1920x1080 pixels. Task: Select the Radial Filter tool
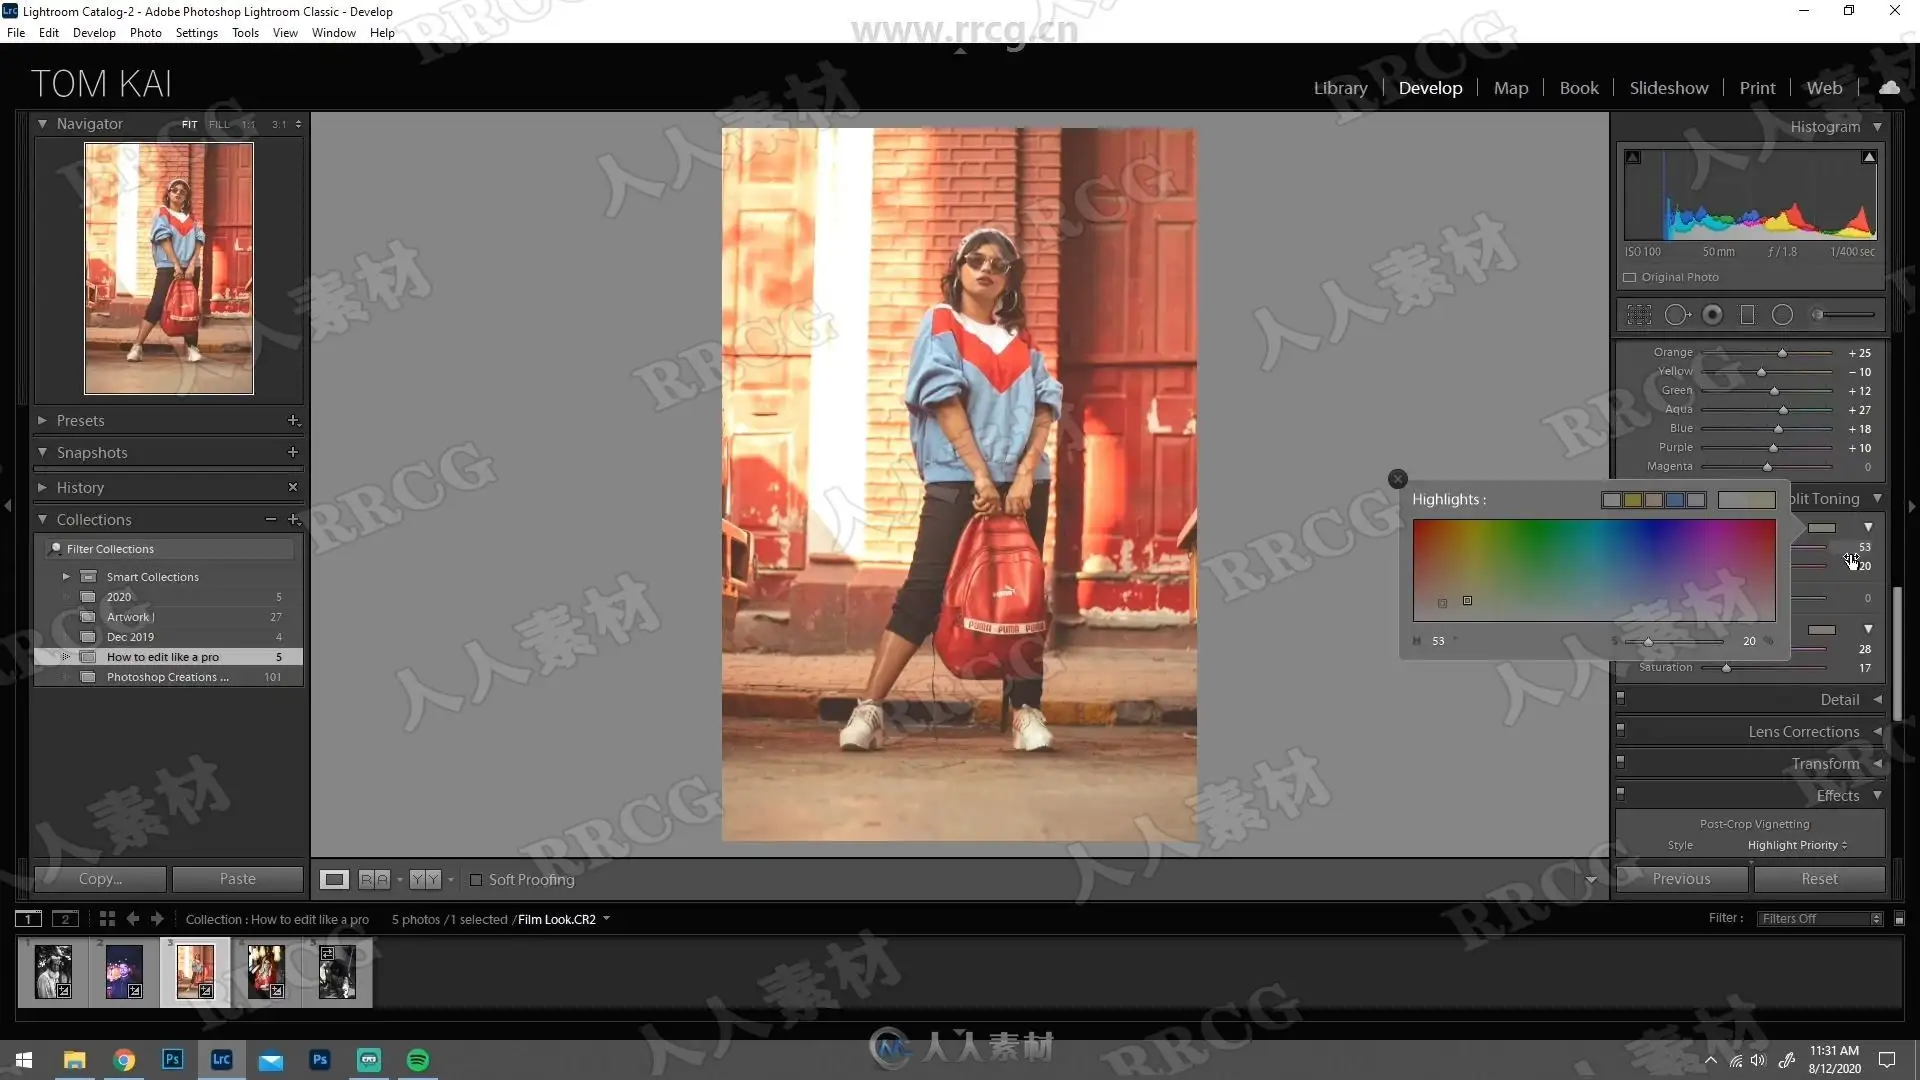1782,315
